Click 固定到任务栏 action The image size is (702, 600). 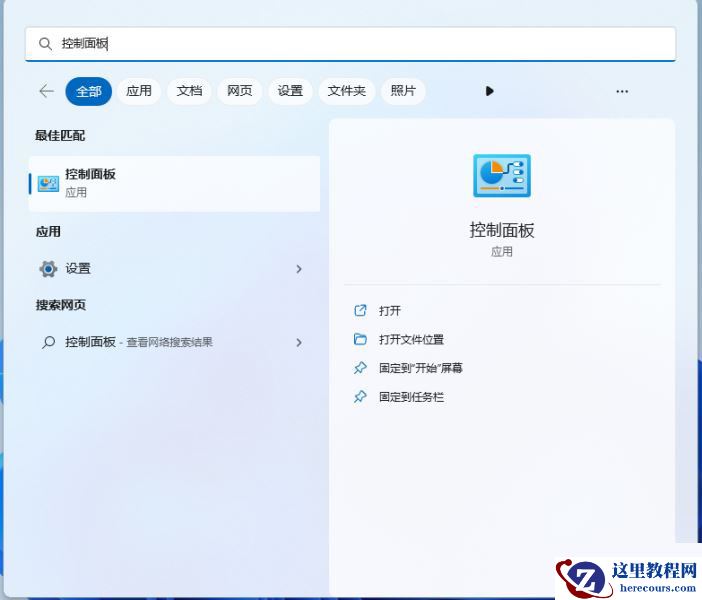[411, 397]
